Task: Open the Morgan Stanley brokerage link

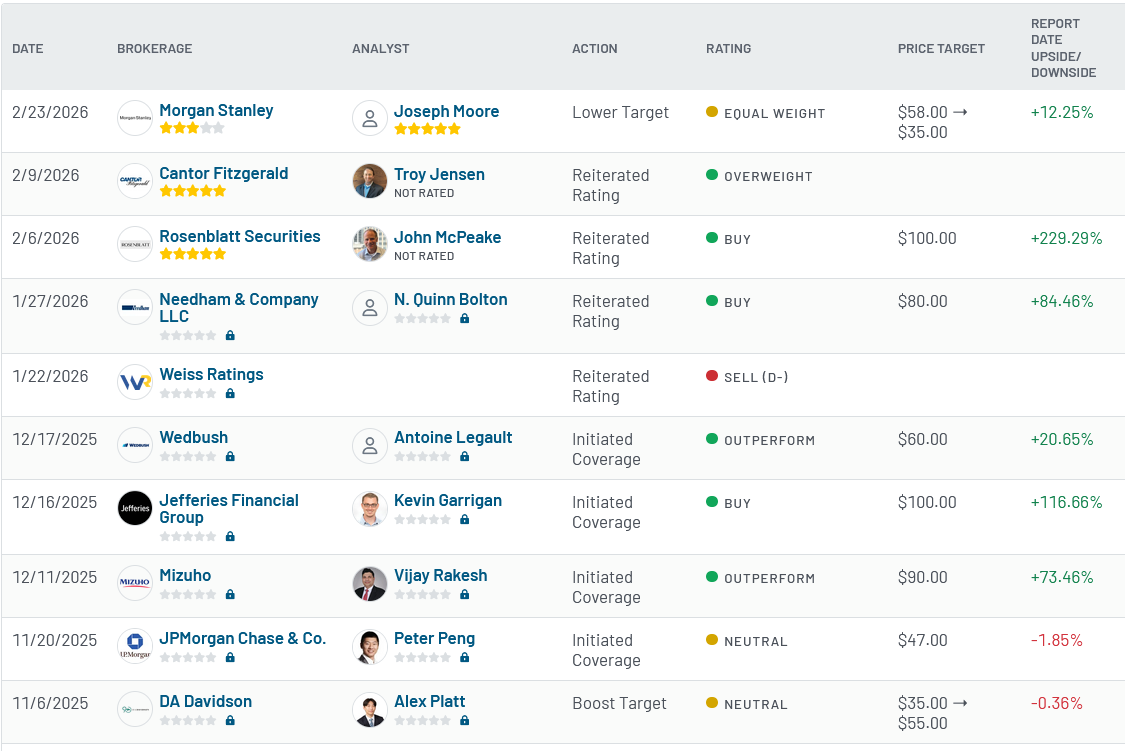Action: 216,110
